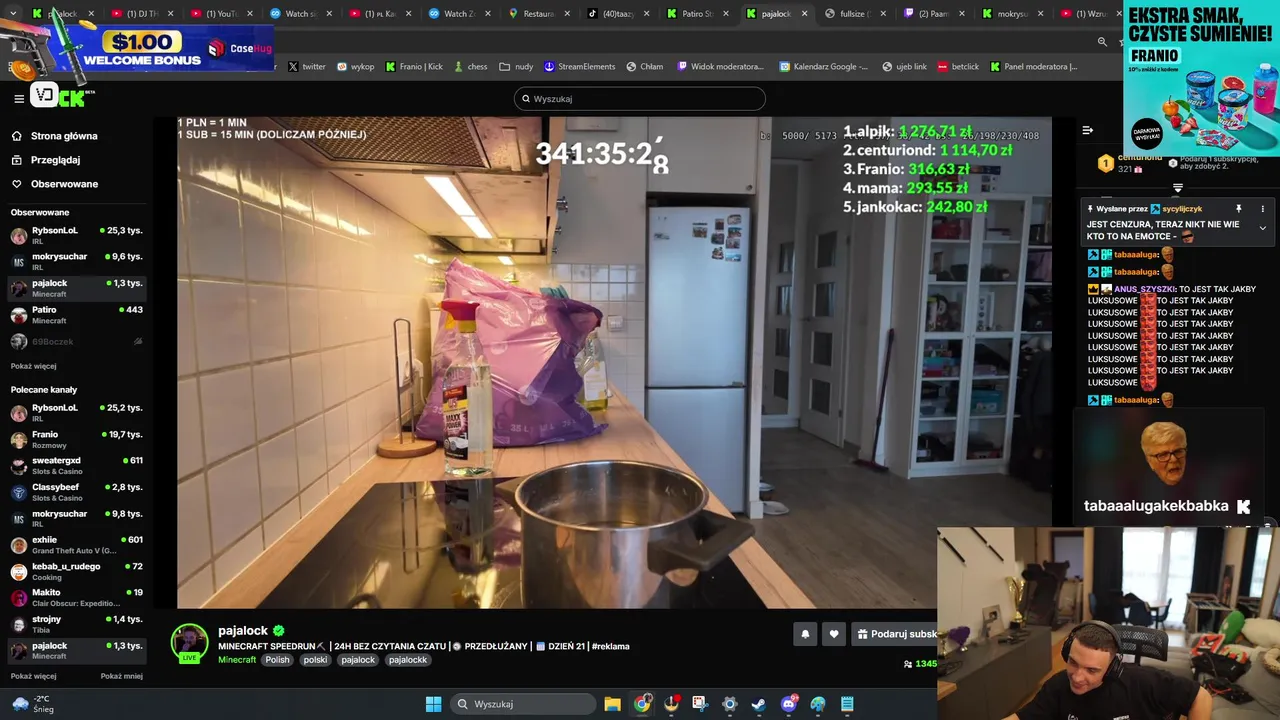Open Steam from the taskbar
The height and width of the screenshot is (720, 1280).
click(758, 704)
